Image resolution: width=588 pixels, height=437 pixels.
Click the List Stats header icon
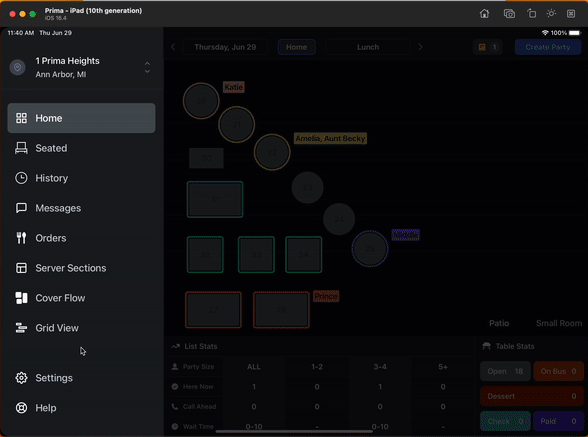pos(176,346)
